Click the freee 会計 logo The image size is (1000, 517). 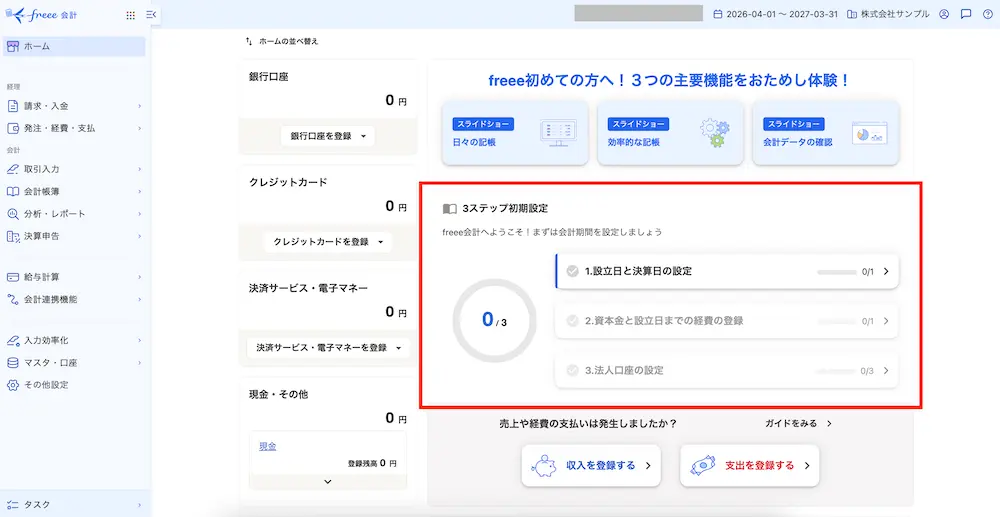tap(41, 15)
